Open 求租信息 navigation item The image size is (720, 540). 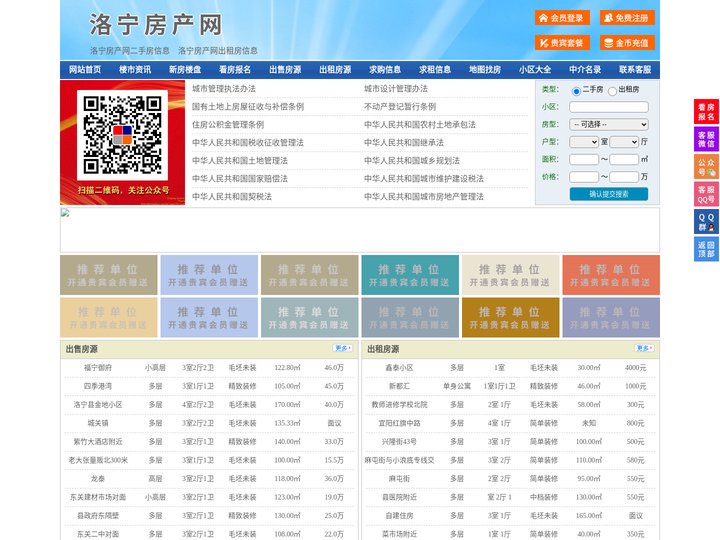click(x=435, y=70)
